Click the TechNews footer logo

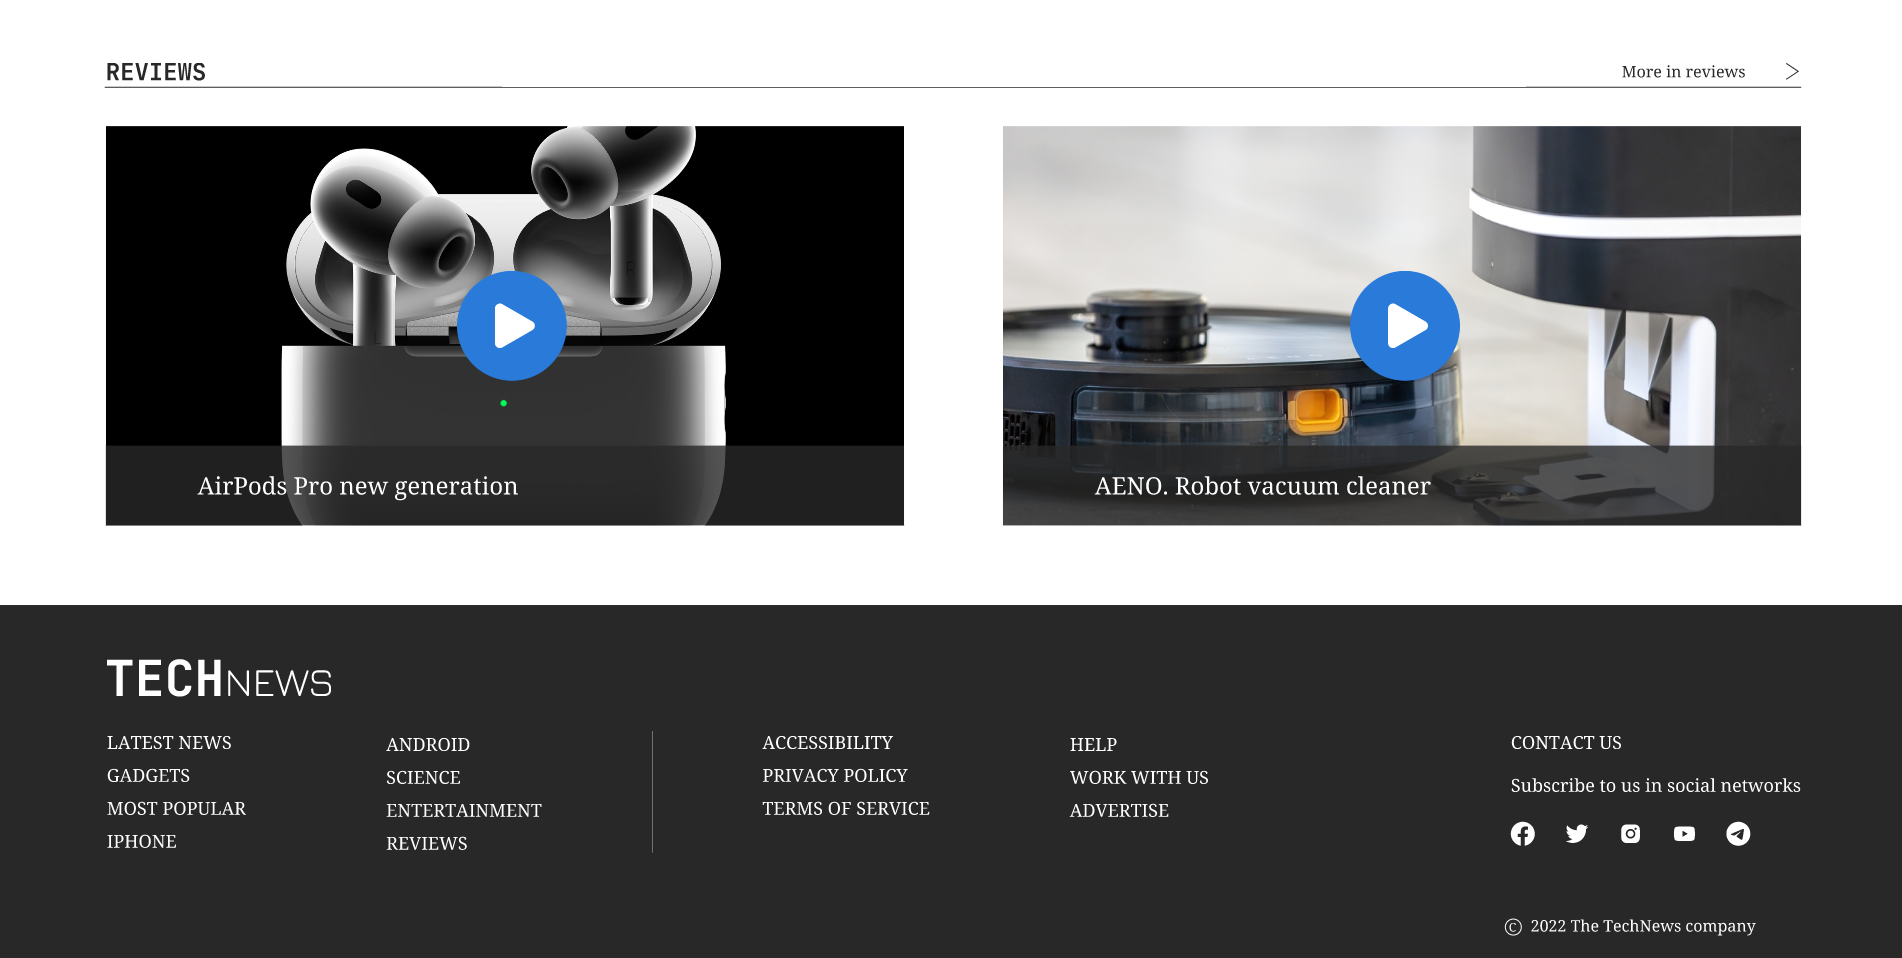219,679
